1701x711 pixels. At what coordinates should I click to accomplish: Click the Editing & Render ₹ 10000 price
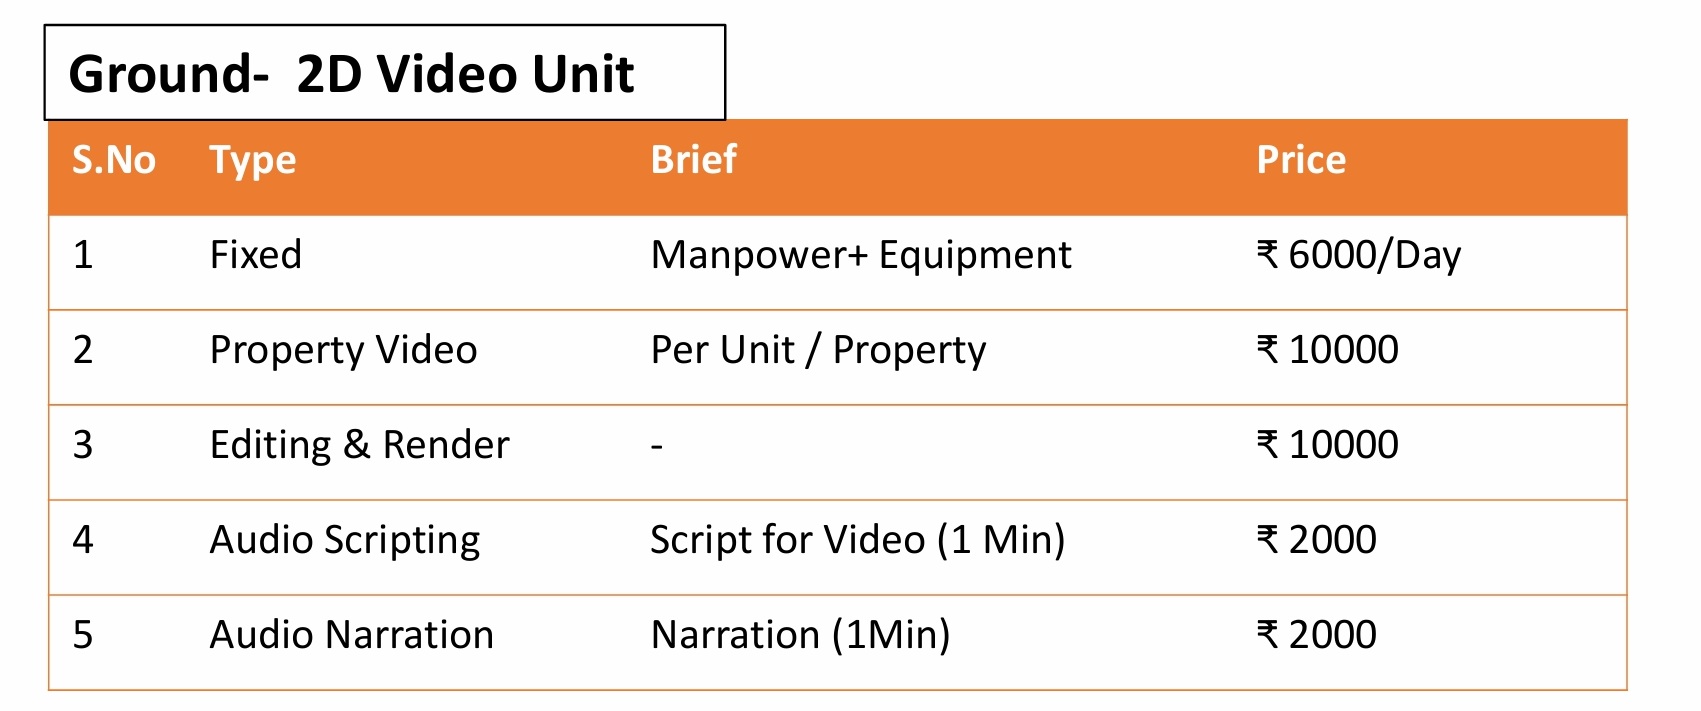click(x=1327, y=445)
